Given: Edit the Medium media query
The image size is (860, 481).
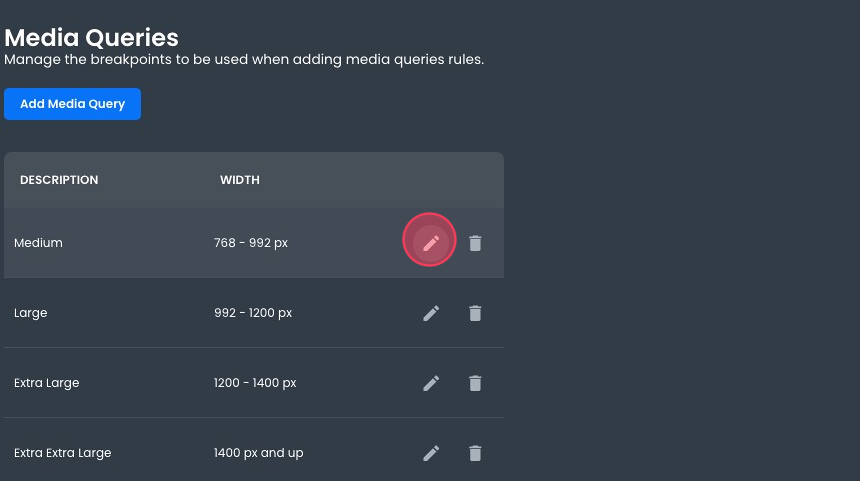Looking at the screenshot, I should (430, 243).
